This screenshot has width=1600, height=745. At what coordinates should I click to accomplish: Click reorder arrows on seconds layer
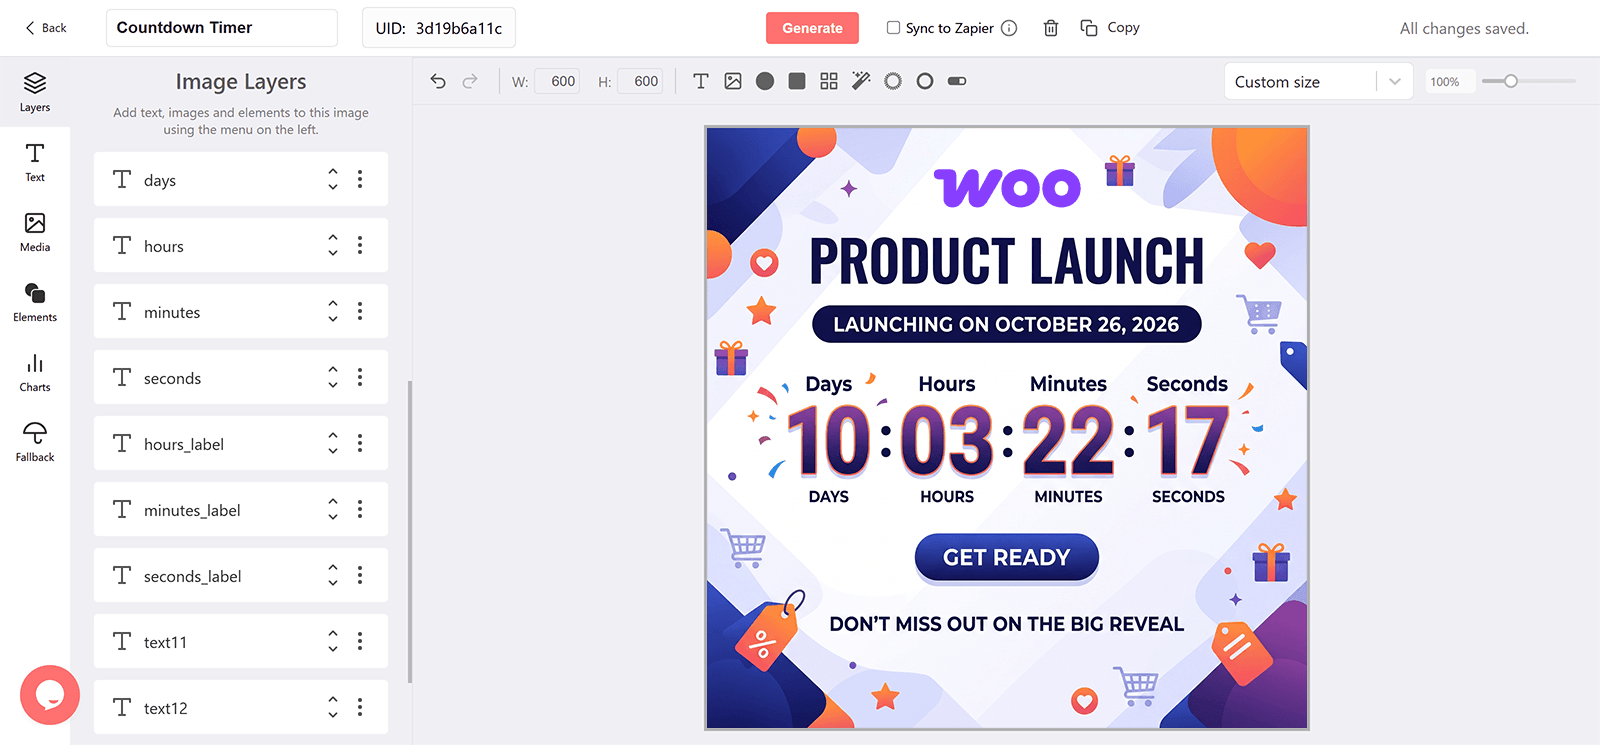(x=333, y=377)
